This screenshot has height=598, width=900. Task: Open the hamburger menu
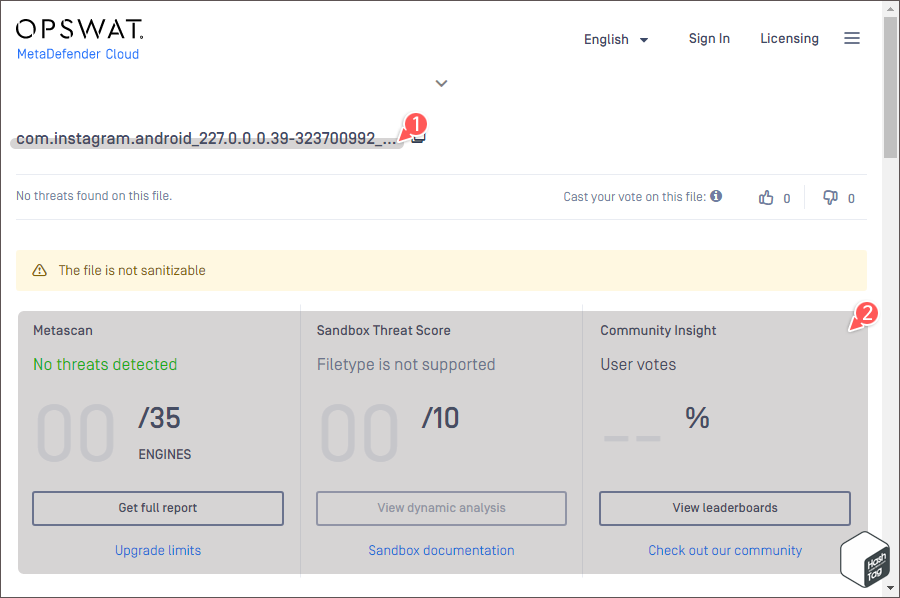coord(852,38)
